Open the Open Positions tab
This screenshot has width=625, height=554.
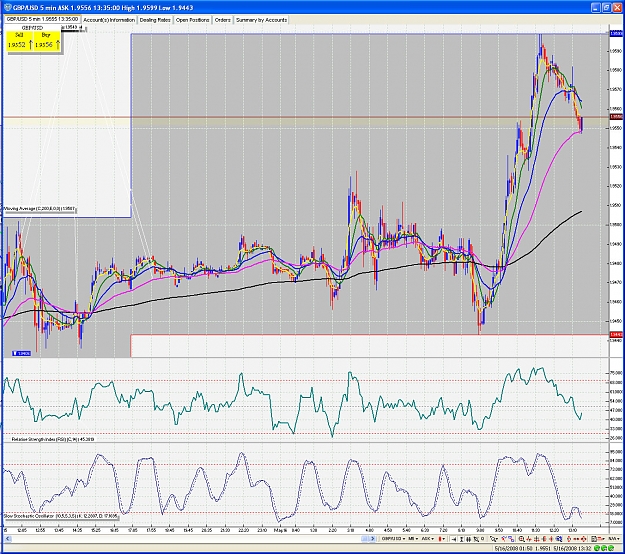click(193, 20)
